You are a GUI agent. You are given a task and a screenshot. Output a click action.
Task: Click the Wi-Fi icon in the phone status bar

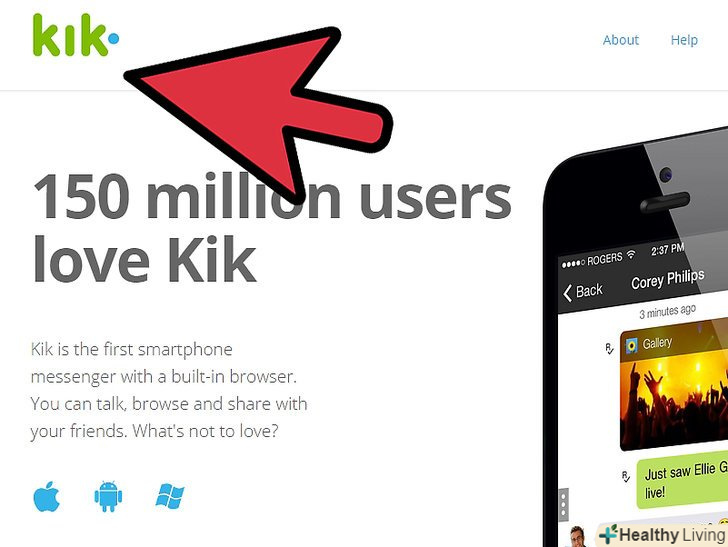coord(630,254)
